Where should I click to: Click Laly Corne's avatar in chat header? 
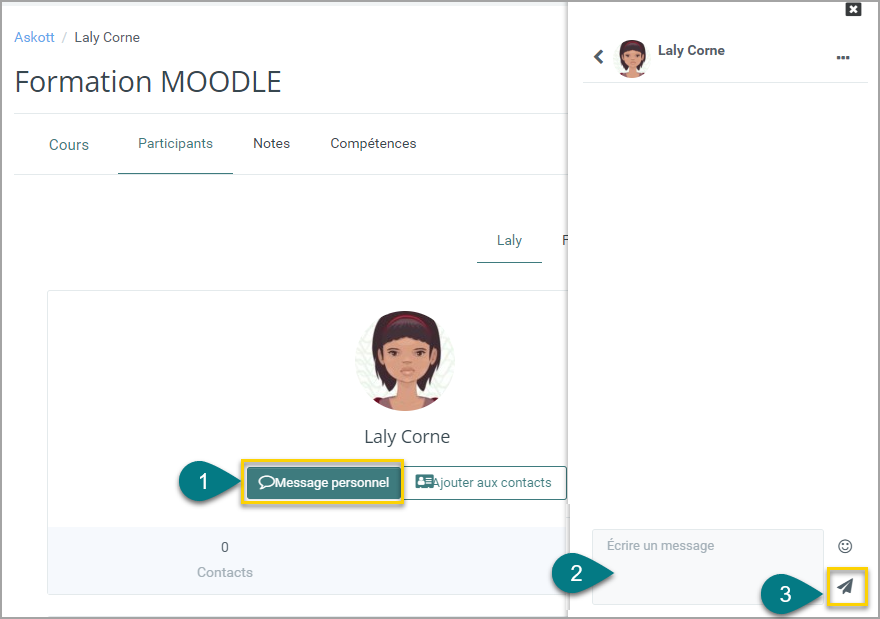pos(632,58)
